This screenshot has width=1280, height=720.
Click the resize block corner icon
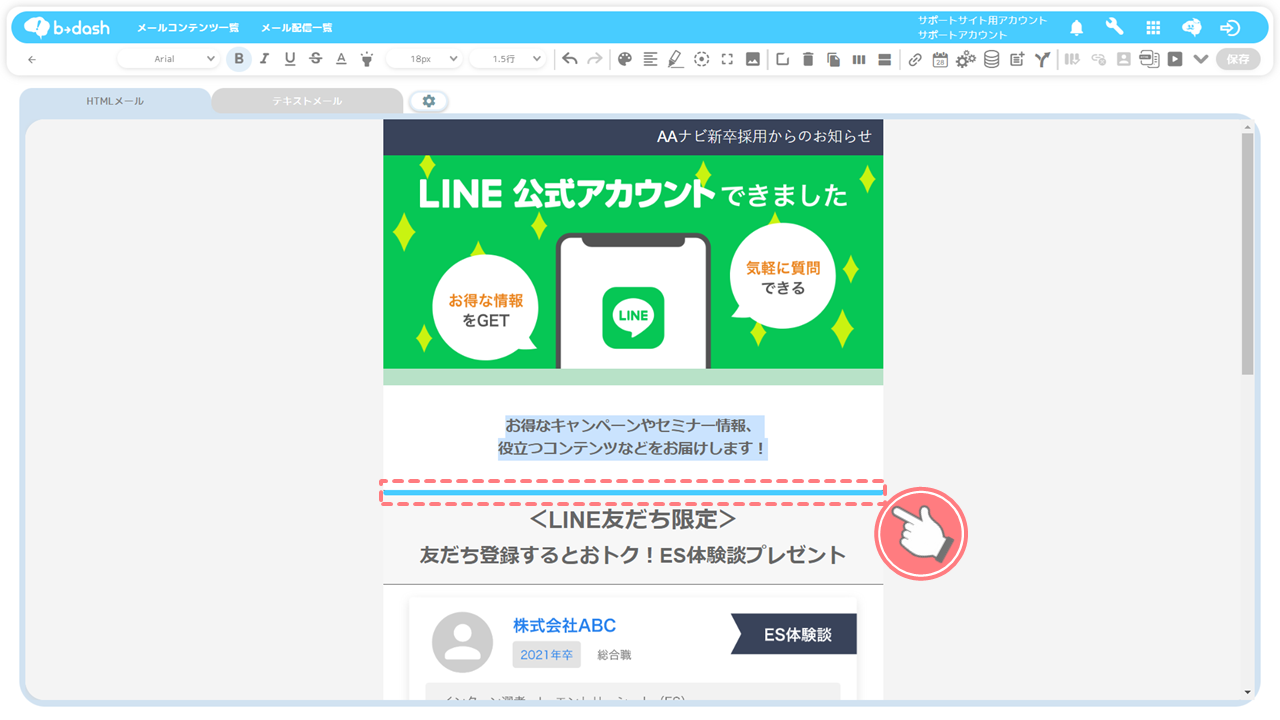pyautogui.click(x=783, y=59)
